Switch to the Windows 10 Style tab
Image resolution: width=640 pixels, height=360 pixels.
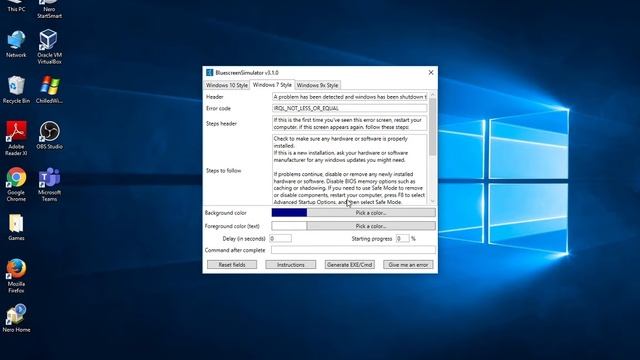227,85
